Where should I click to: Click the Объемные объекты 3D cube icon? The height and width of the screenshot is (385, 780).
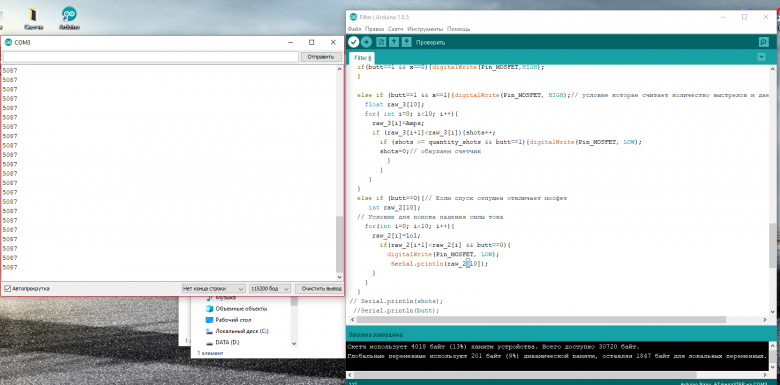point(209,309)
